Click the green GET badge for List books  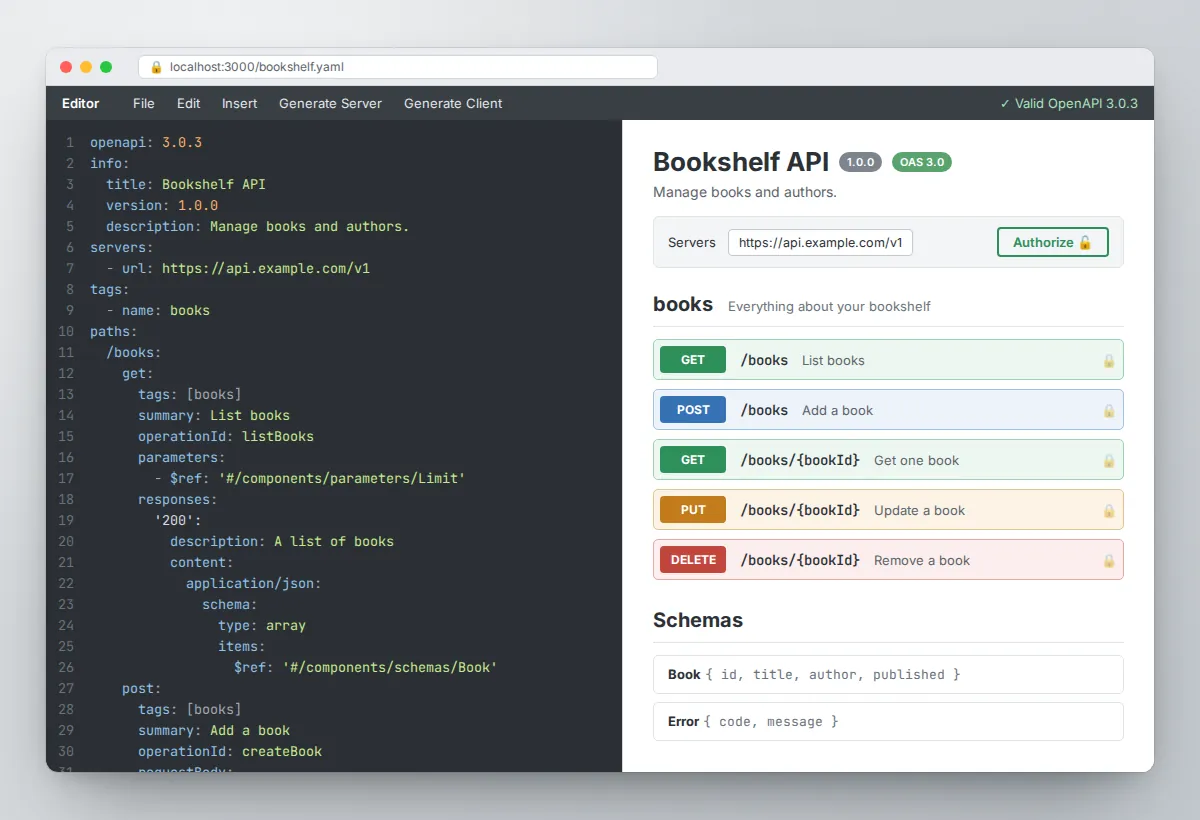tap(693, 360)
